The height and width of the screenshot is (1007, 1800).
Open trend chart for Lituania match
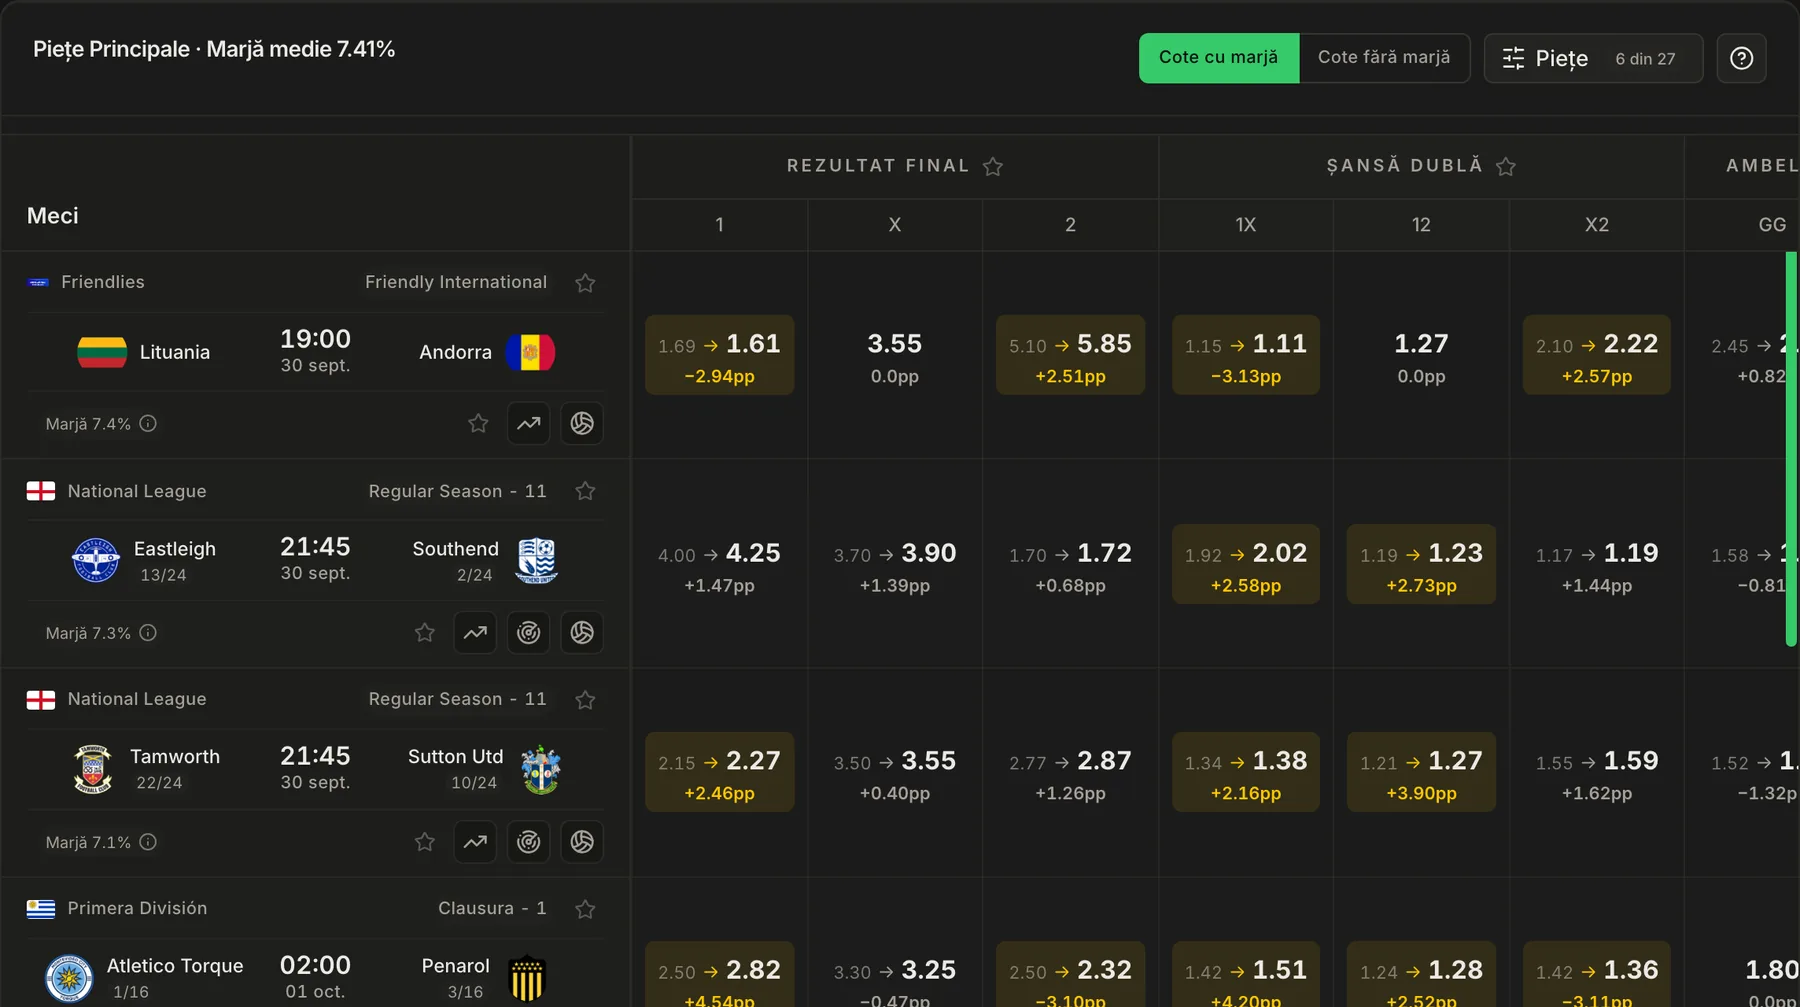pyautogui.click(x=528, y=423)
